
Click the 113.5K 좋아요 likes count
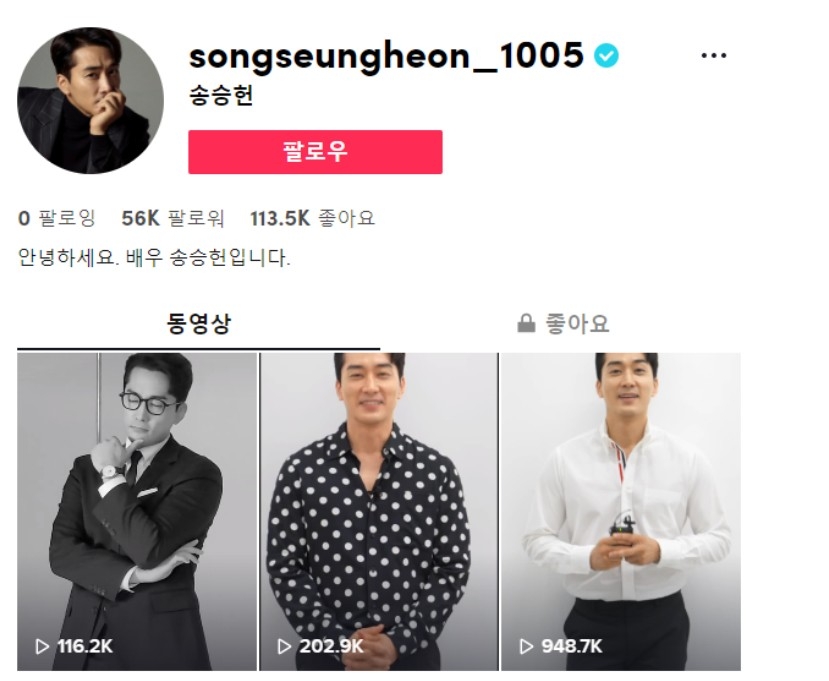coord(312,218)
